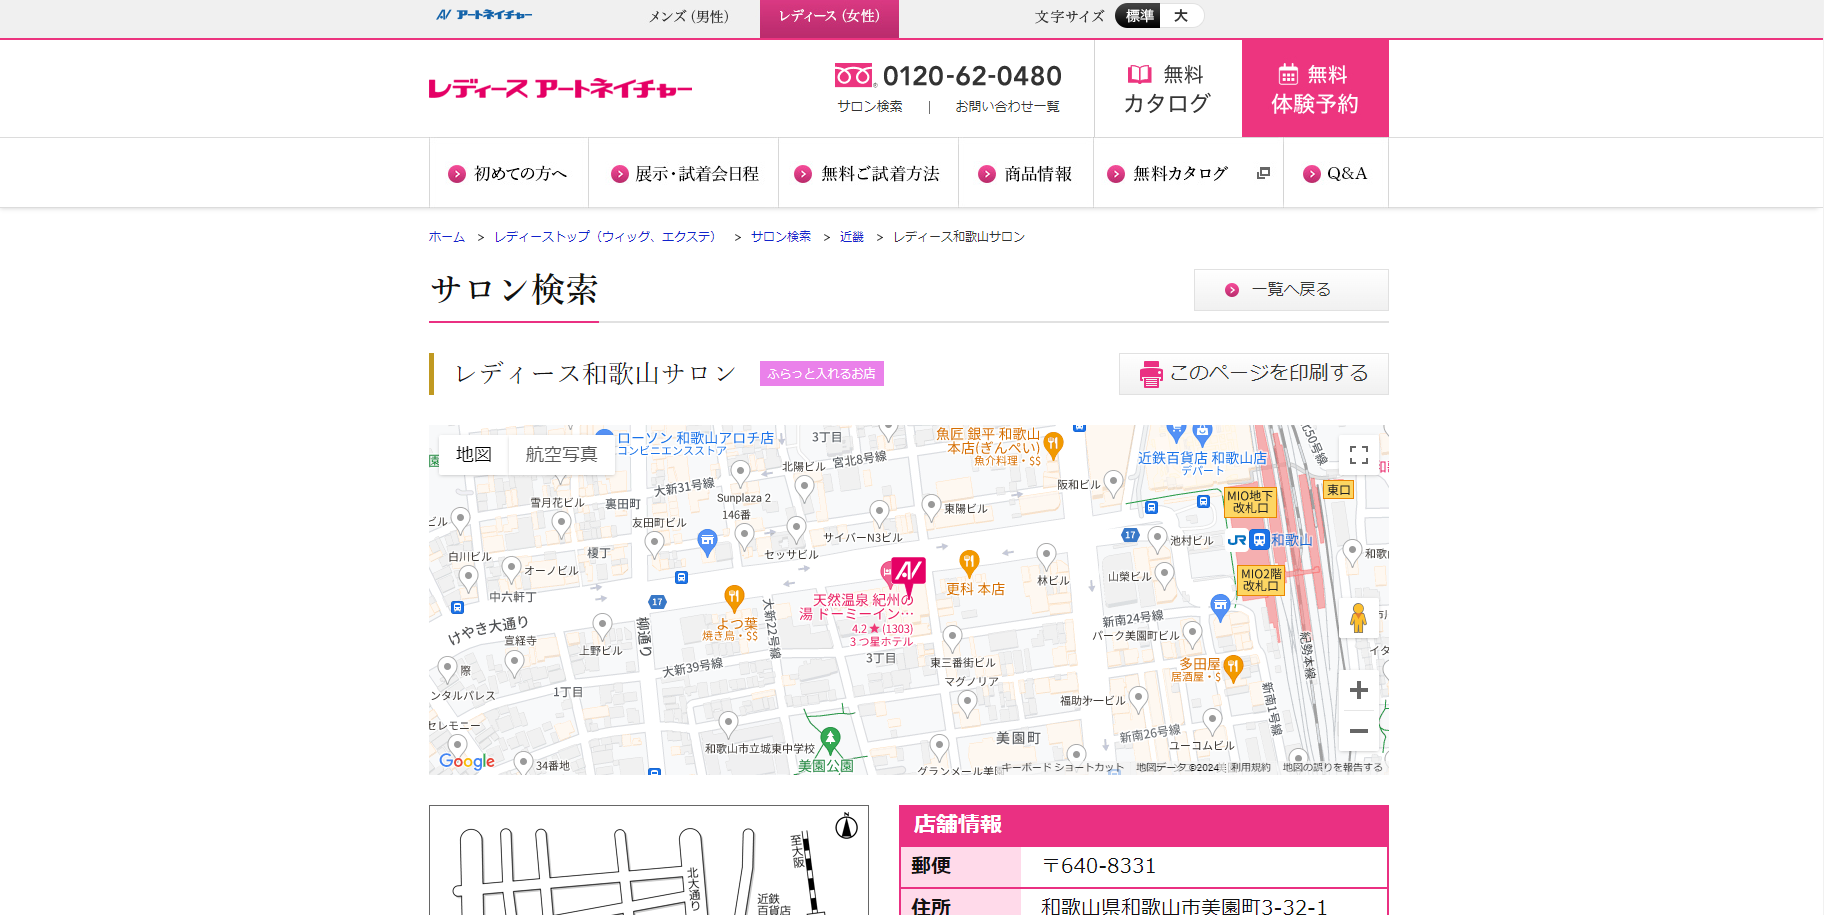Set text size to 標準
The image size is (1824, 915).
(x=1139, y=16)
